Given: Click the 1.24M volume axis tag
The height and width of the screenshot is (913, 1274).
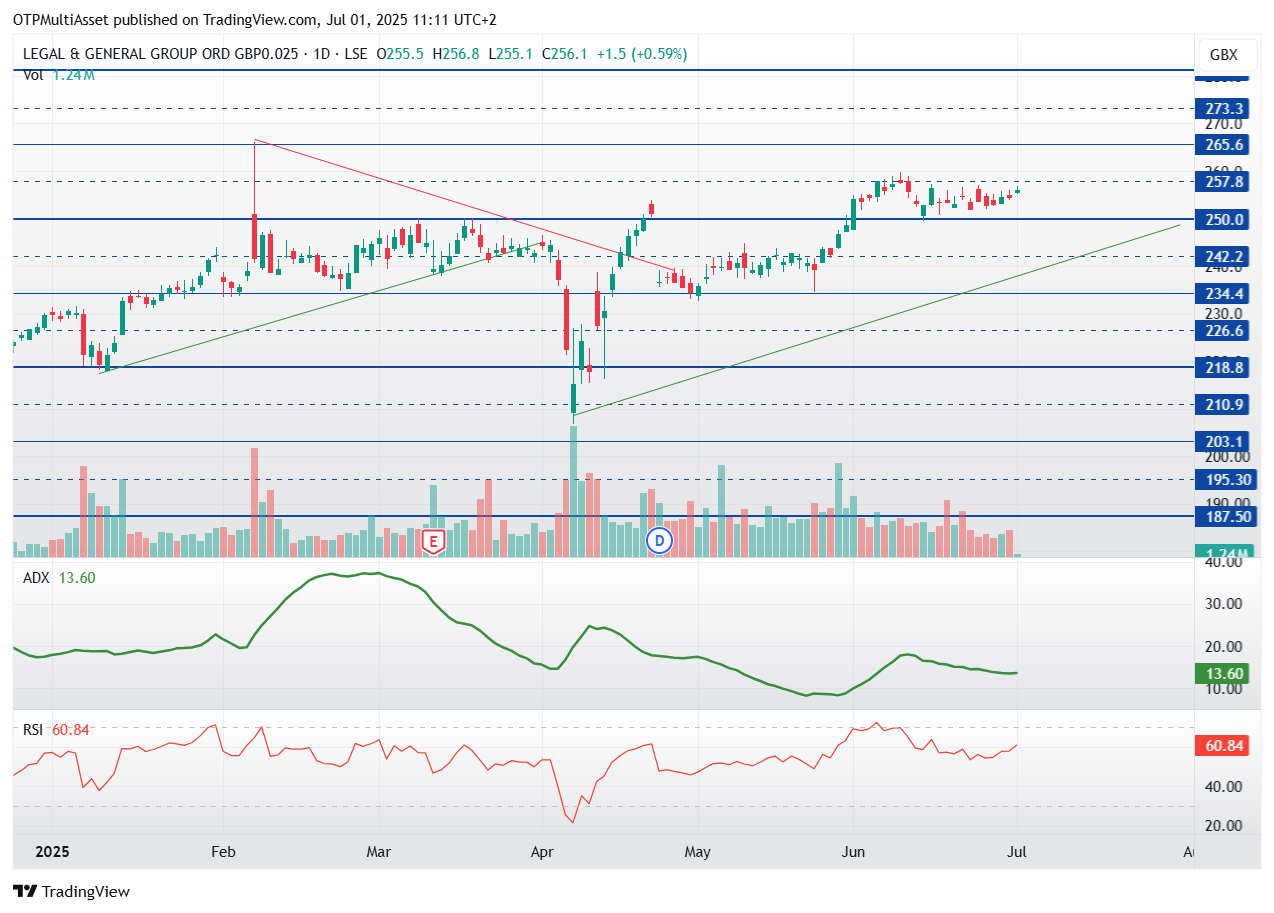Looking at the screenshot, I should pyautogui.click(x=1224, y=552).
